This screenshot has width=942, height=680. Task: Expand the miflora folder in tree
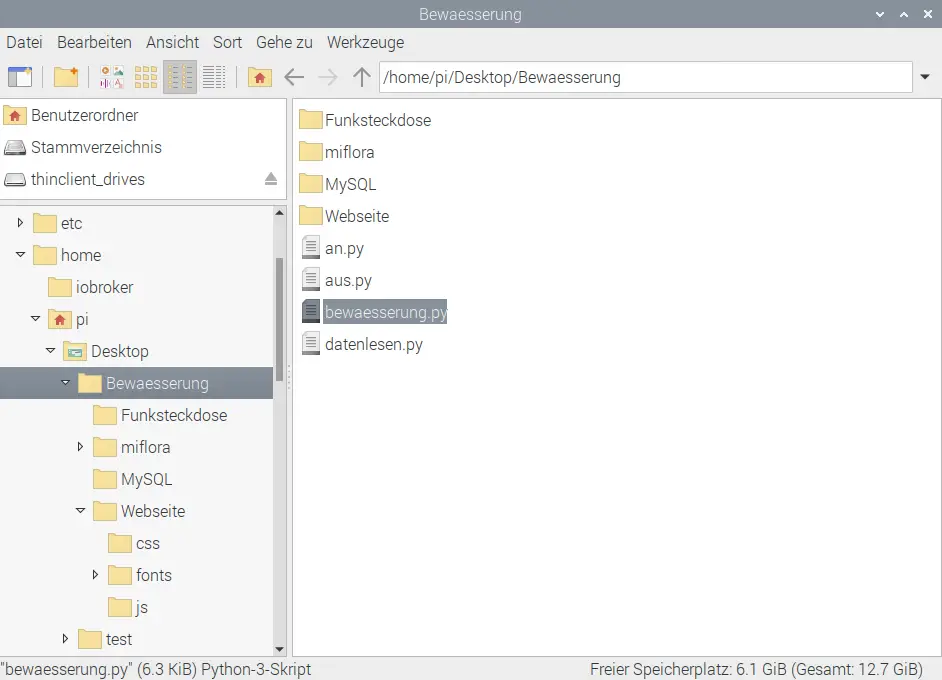[81, 447]
